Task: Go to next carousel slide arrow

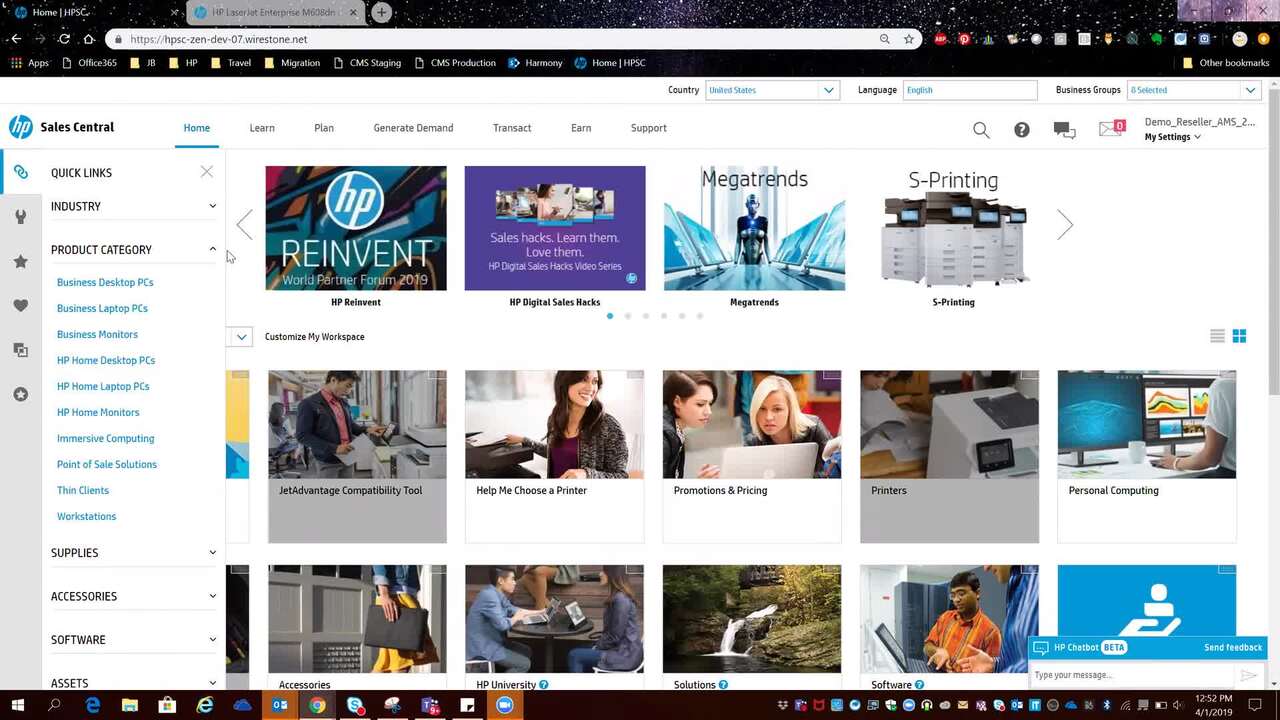Action: click(1065, 225)
